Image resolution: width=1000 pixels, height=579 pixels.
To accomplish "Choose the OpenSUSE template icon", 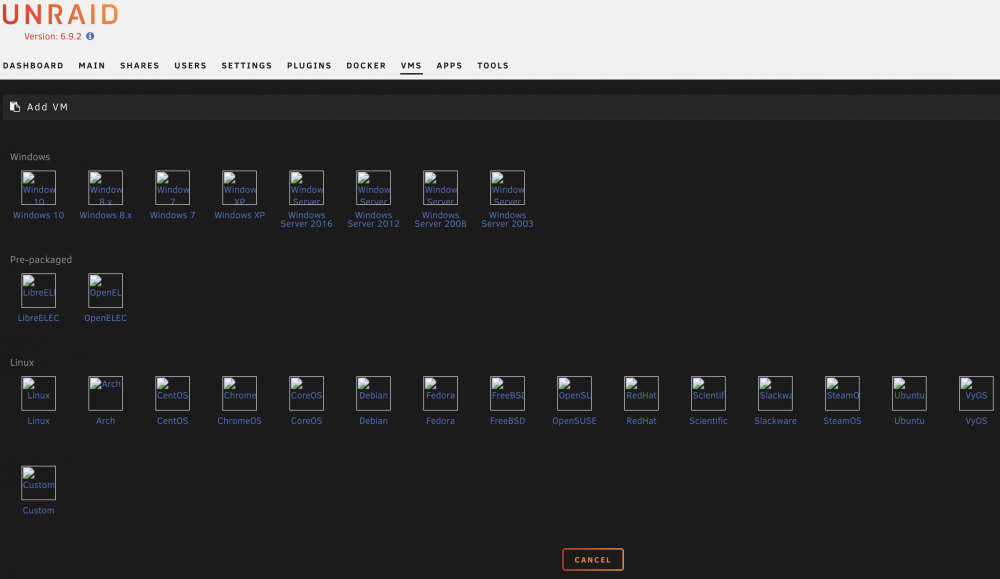I will (x=574, y=393).
